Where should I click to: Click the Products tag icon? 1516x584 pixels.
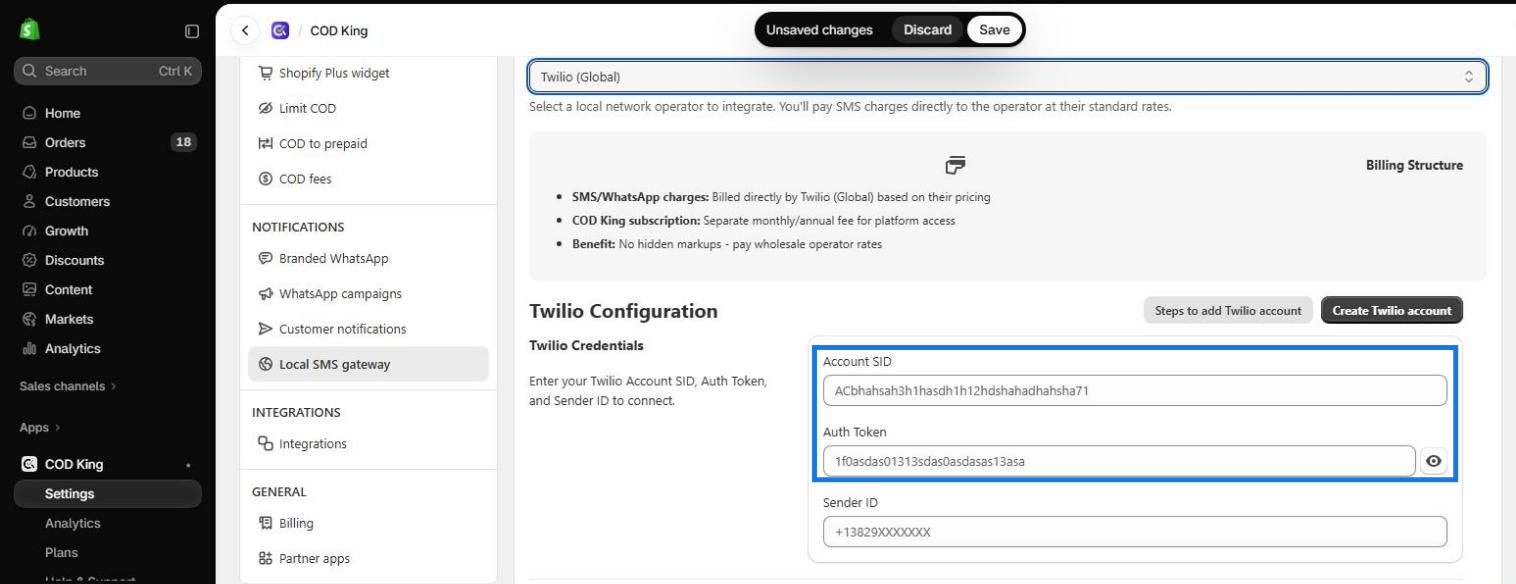coord(29,172)
